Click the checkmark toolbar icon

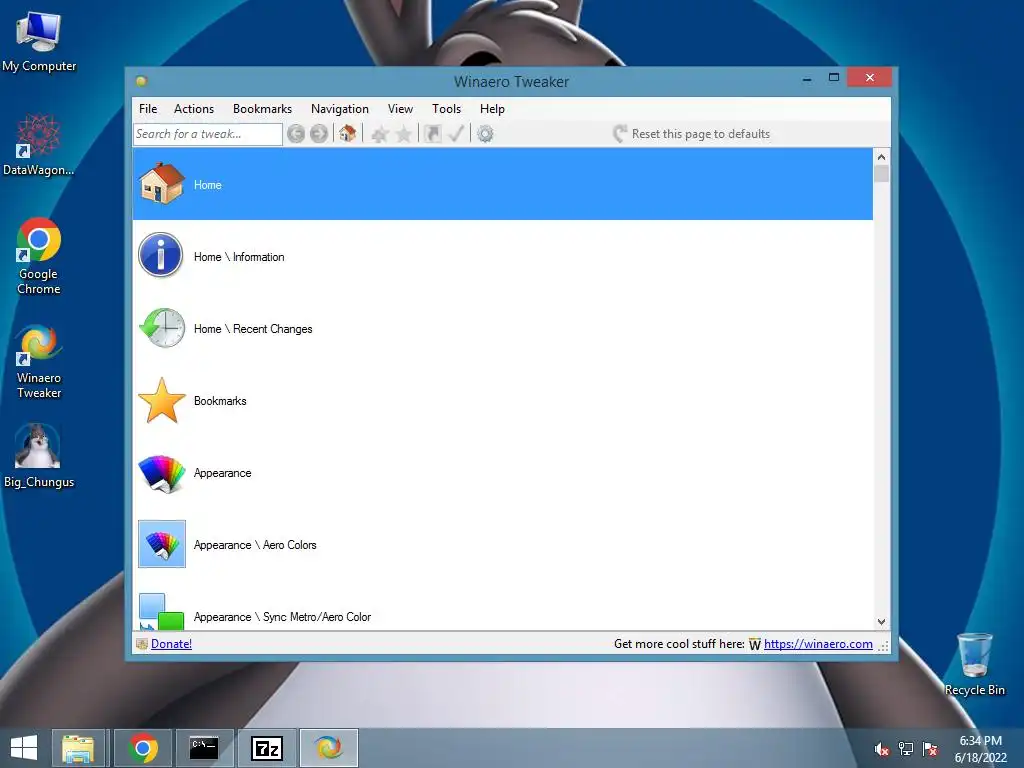(456, 134)
